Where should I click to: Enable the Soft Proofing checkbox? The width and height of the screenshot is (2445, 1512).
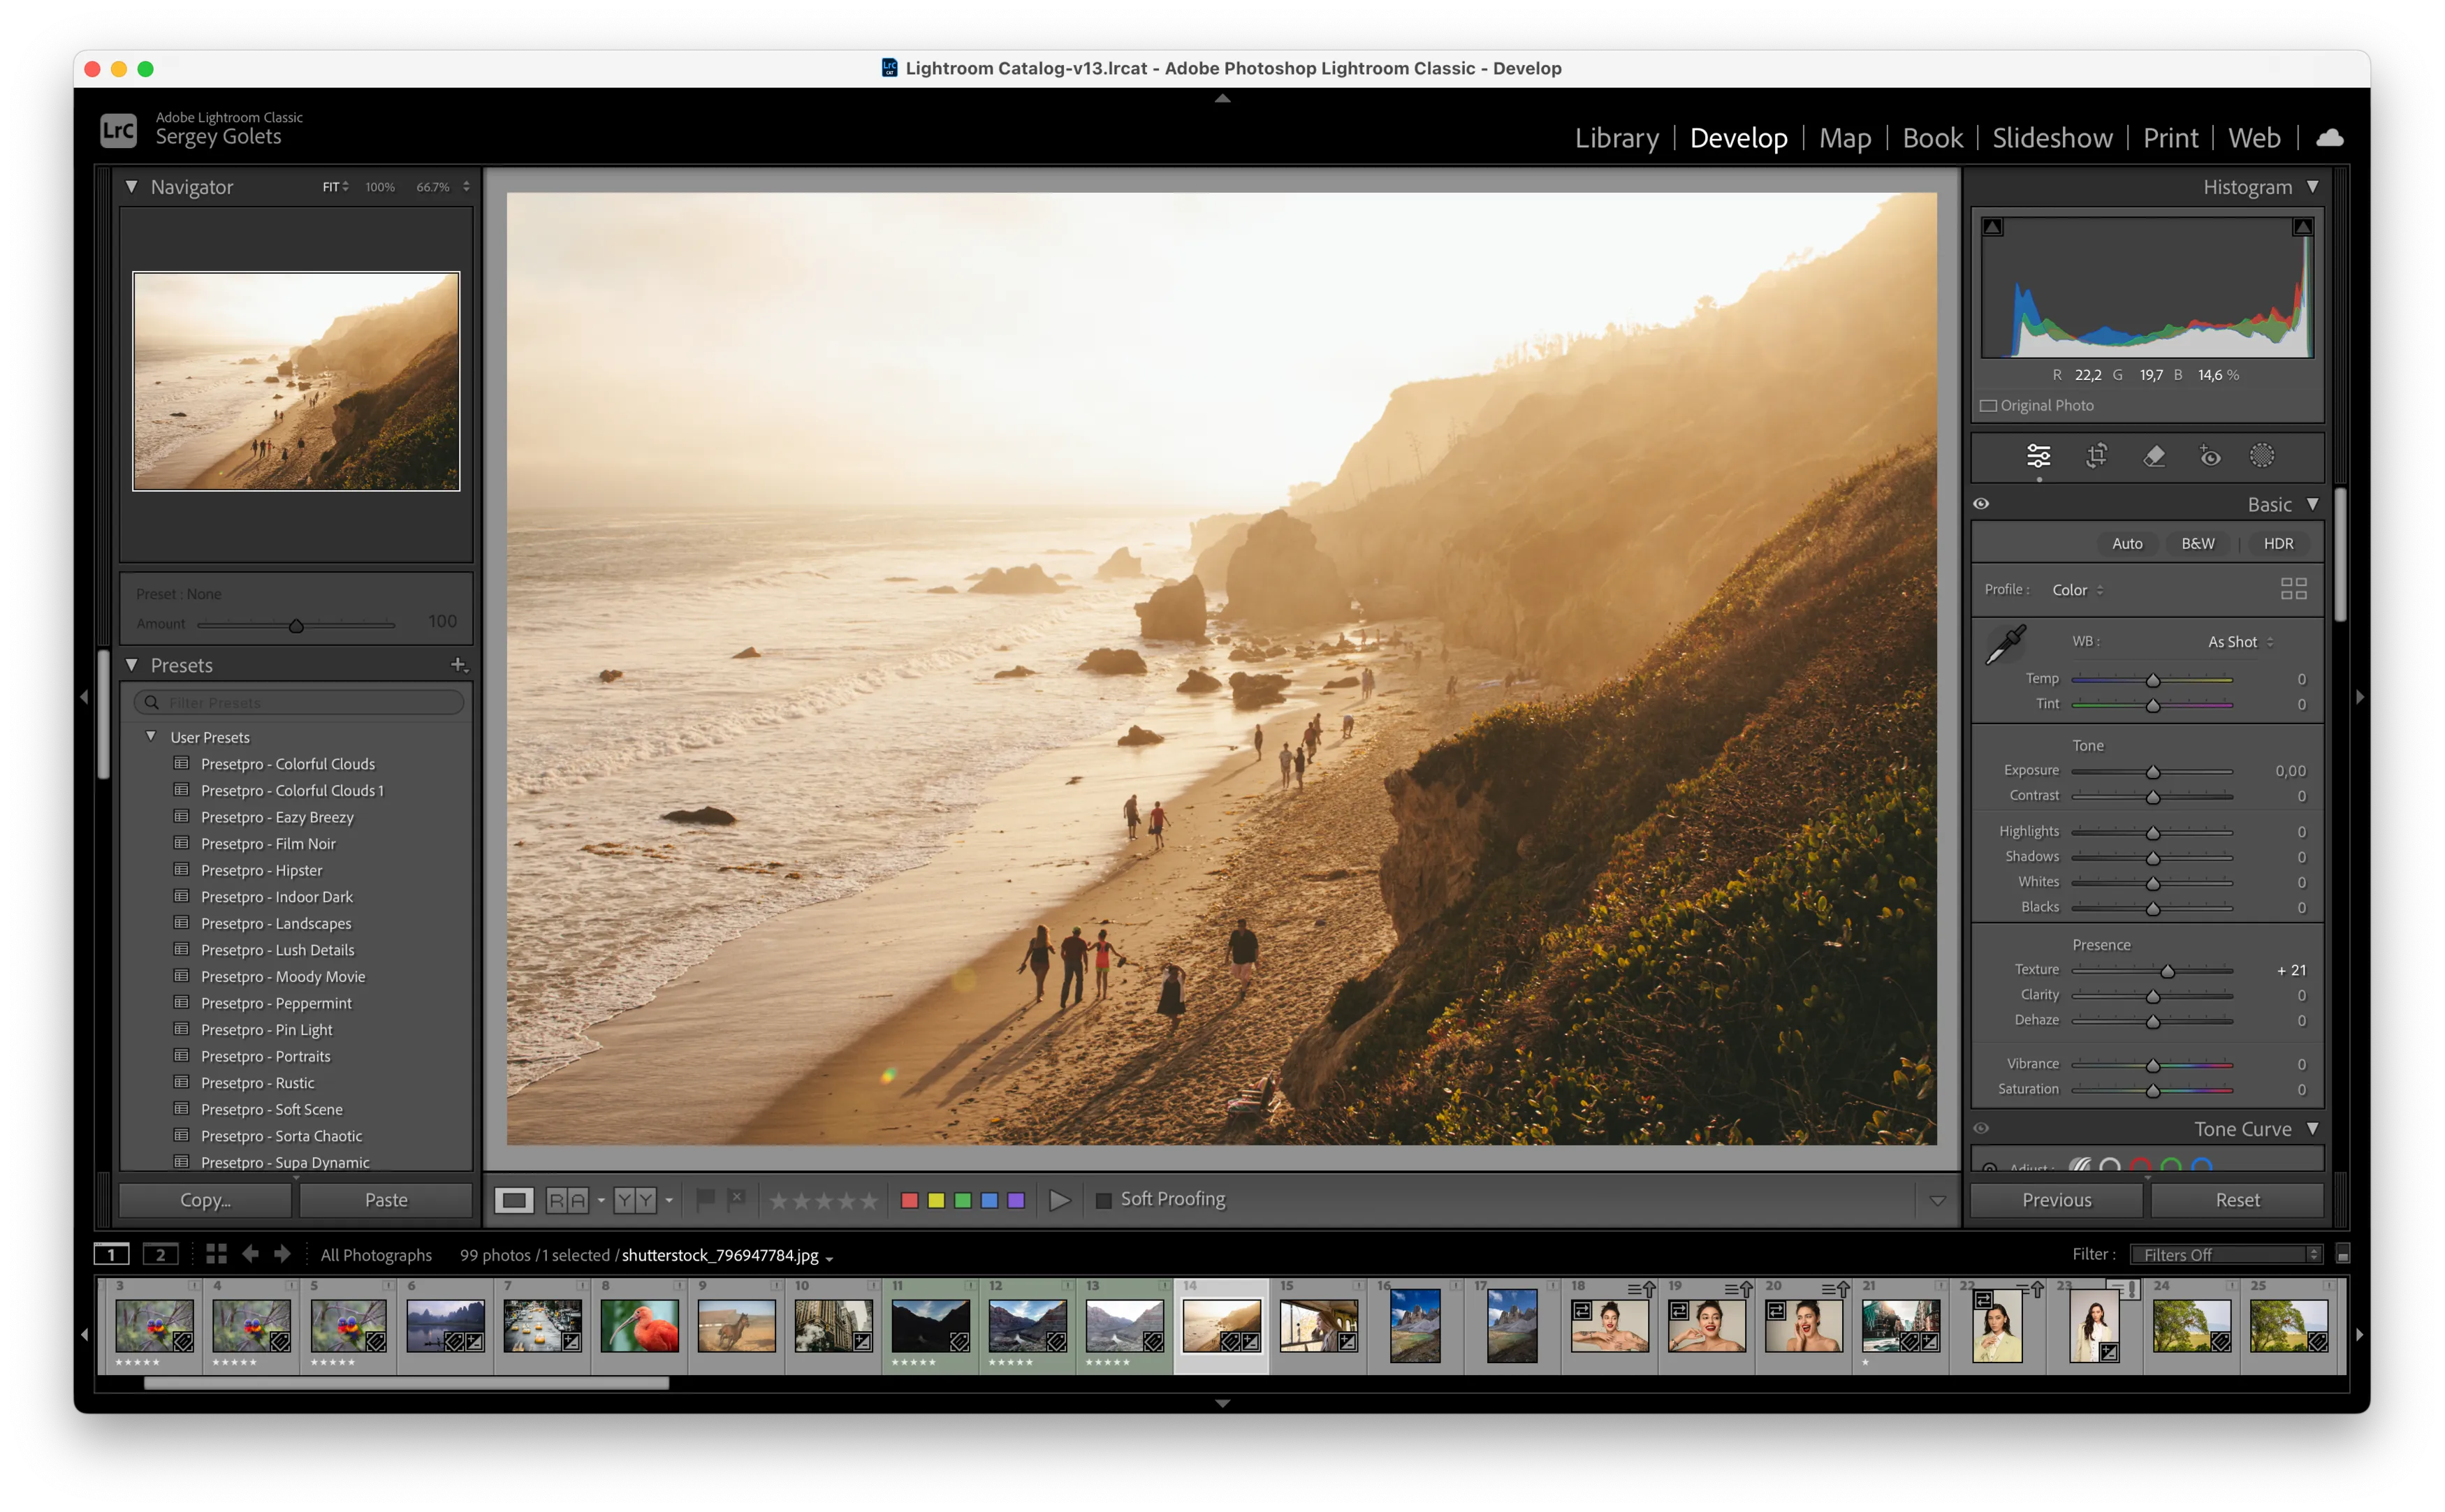click(1103, 1200)
